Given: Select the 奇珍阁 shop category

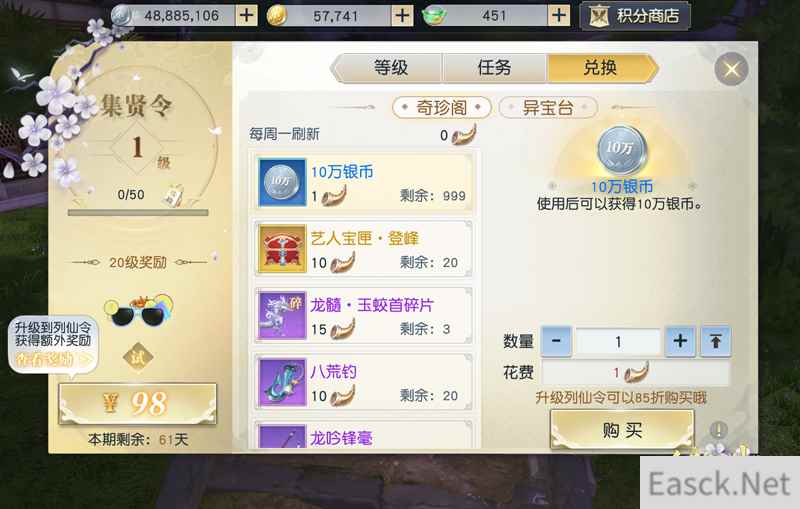Looking at the screenshot, I should pos(441,108).
